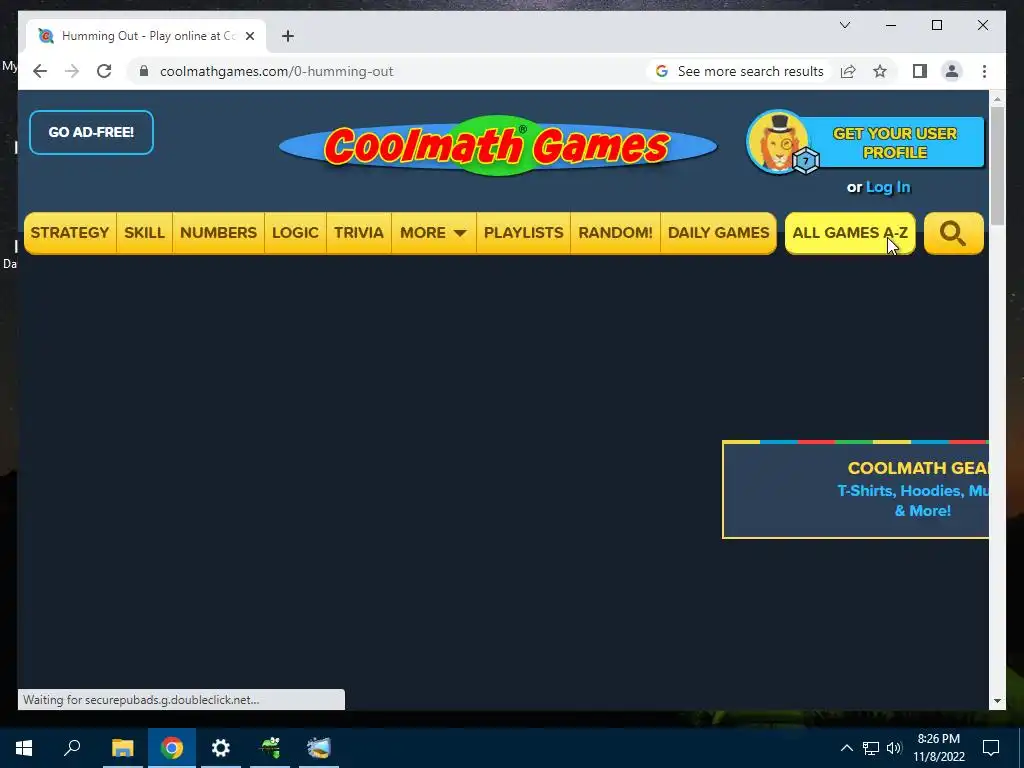Expand the MORE dropdown menu
The height and width of the screenshot is (768, 1024).
434,233
